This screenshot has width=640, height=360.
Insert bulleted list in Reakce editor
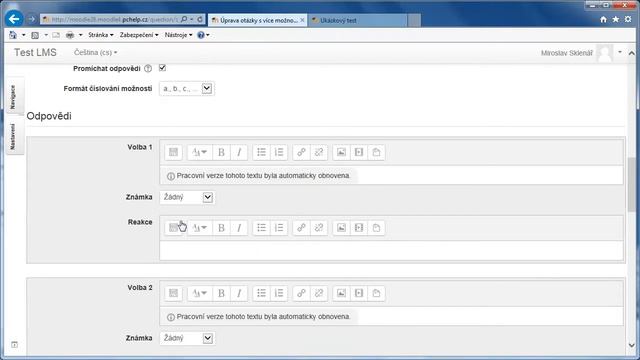point(261,227)
